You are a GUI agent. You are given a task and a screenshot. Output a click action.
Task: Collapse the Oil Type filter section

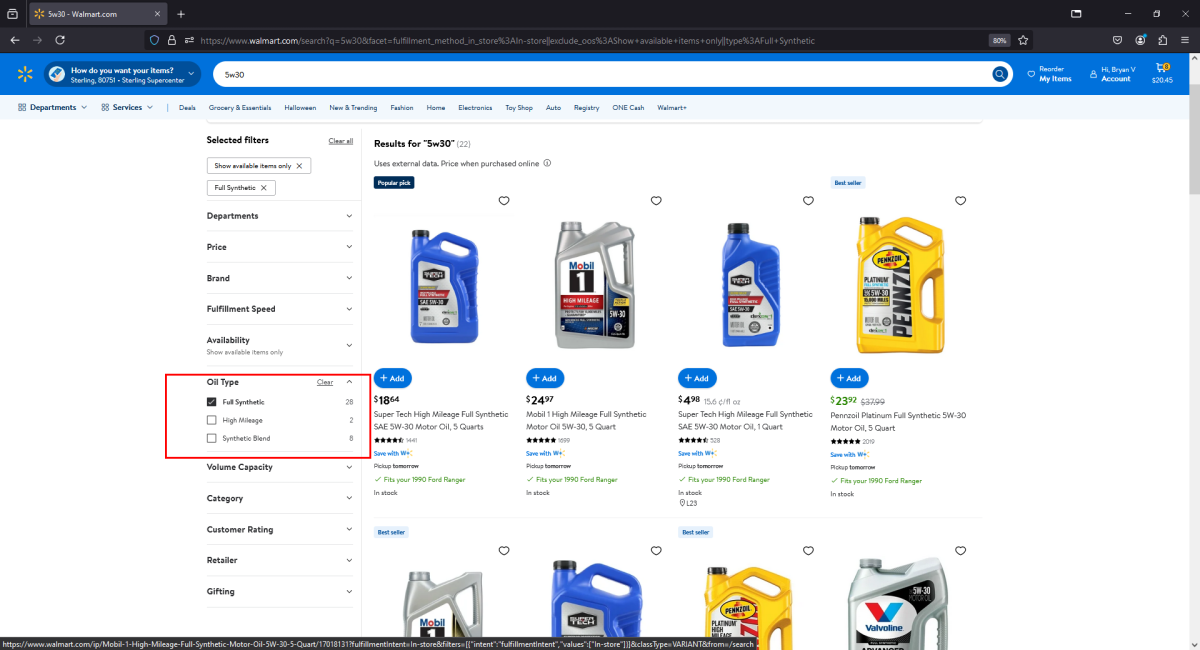pyautogui.click(x=349, y=382)
